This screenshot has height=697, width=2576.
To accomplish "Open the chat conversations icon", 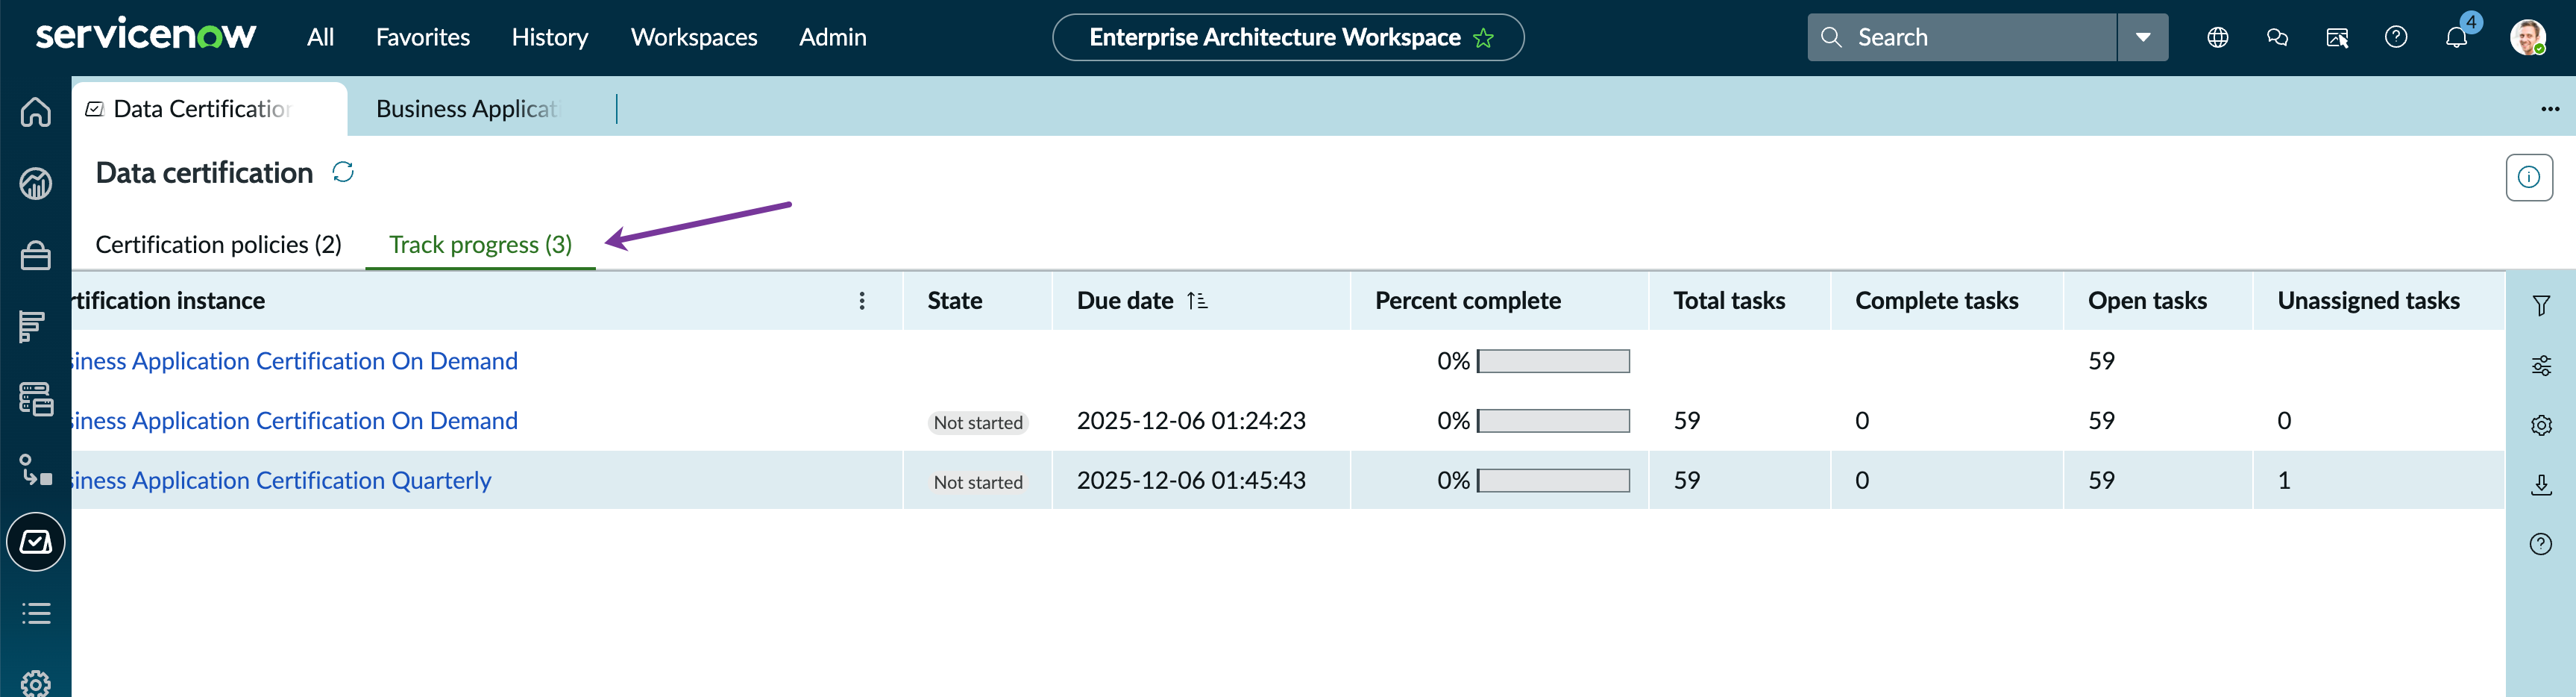I will [x=2277, y=37].
